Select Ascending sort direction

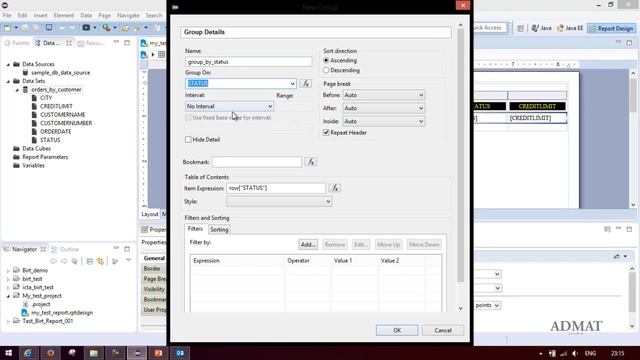pos(326,60)
